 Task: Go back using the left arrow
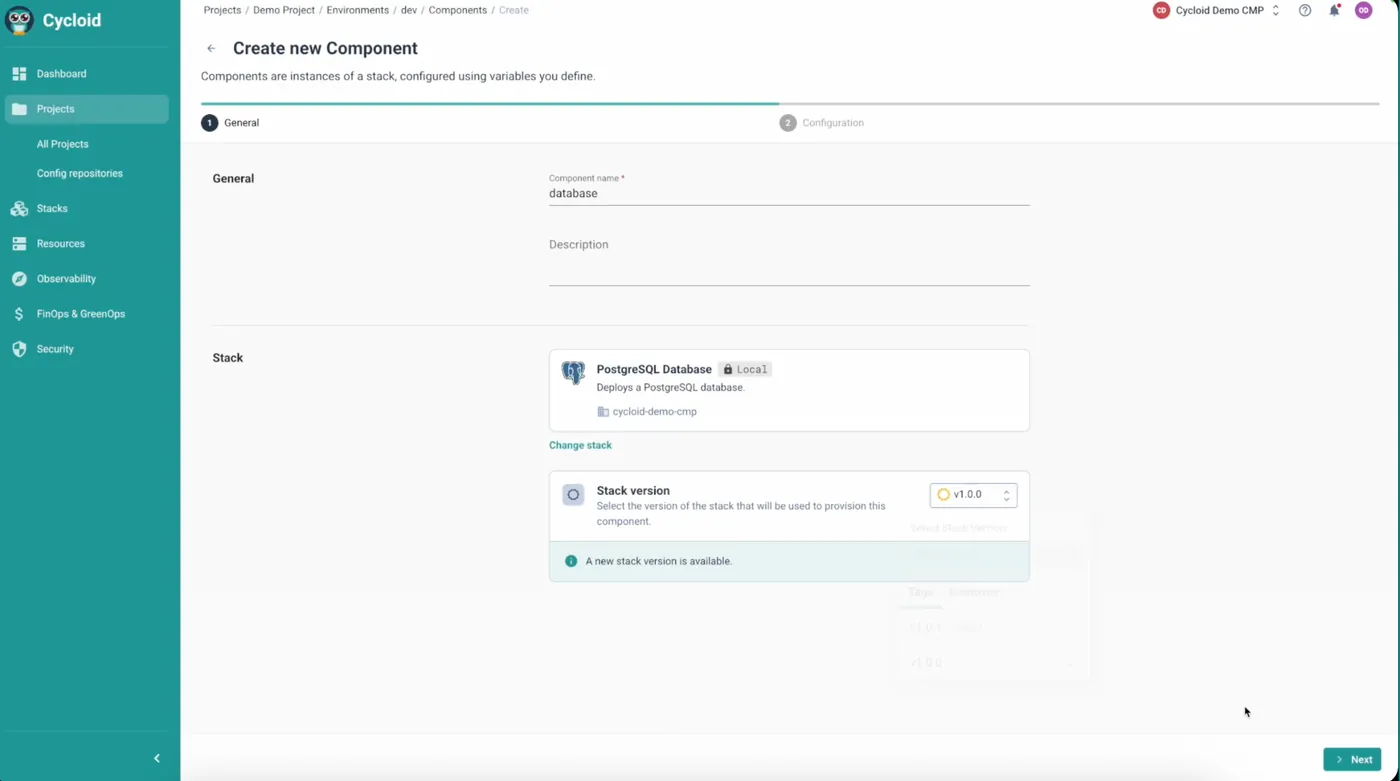click(211, 48)
